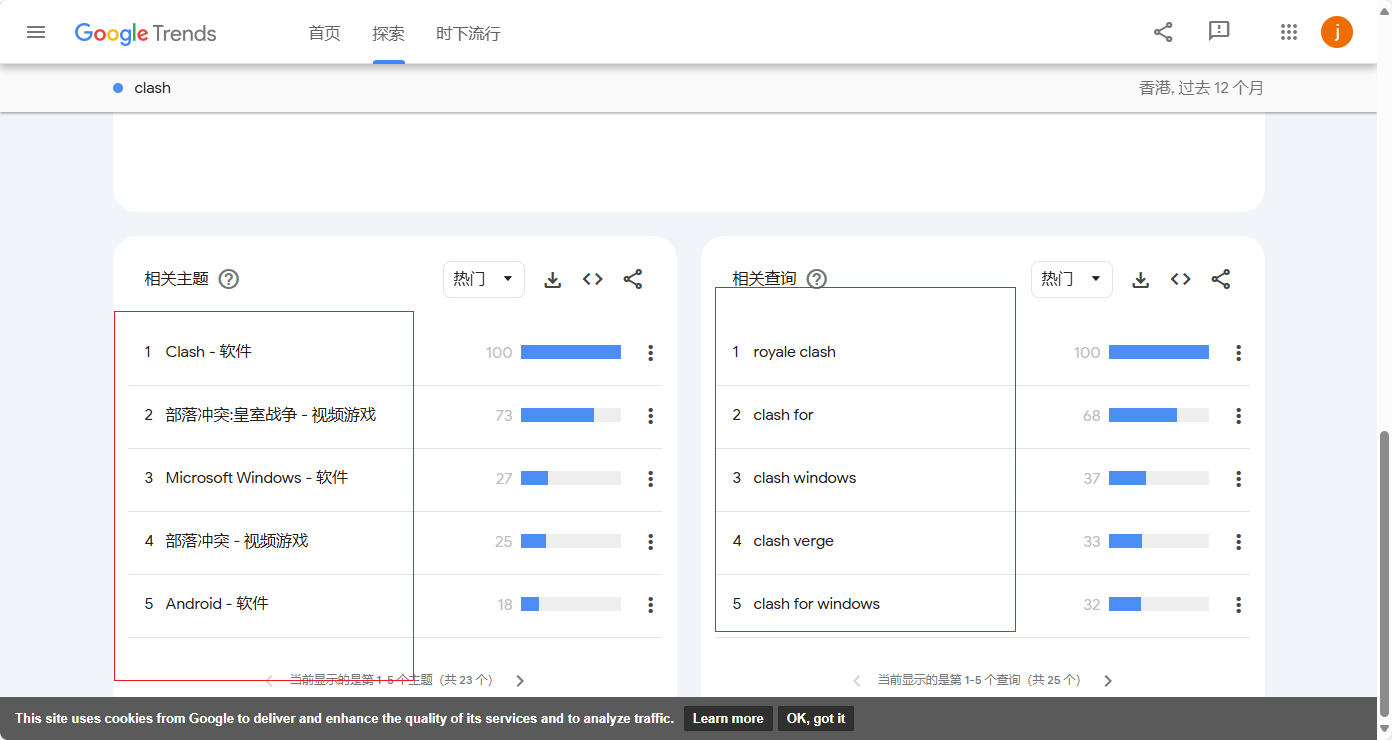Open more options for clash for windows
The image size is (1392, 740).
[1239, 605]
